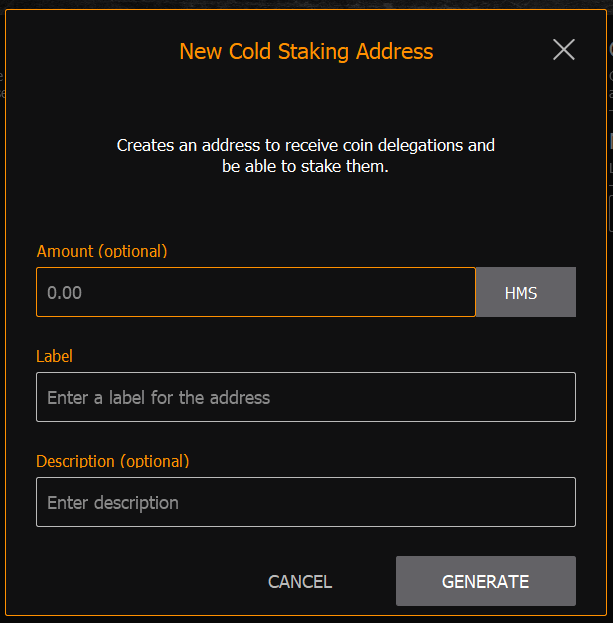Click 'Enter a label for the address' placeholder
613x623 pixels.
click(158, 398)
